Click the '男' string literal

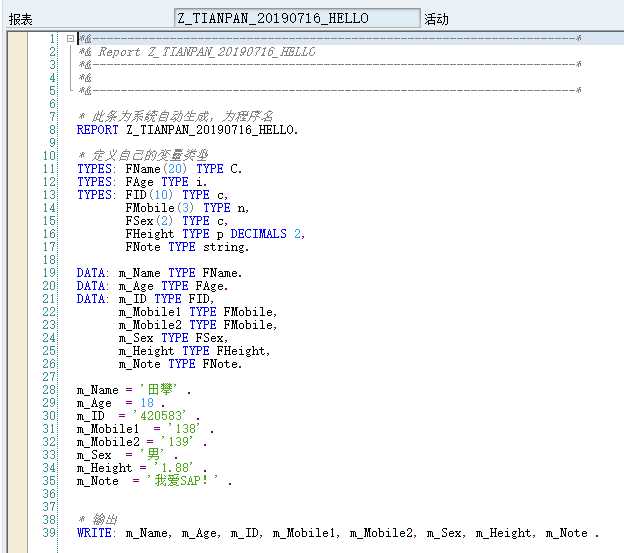(x=152, y=454)
